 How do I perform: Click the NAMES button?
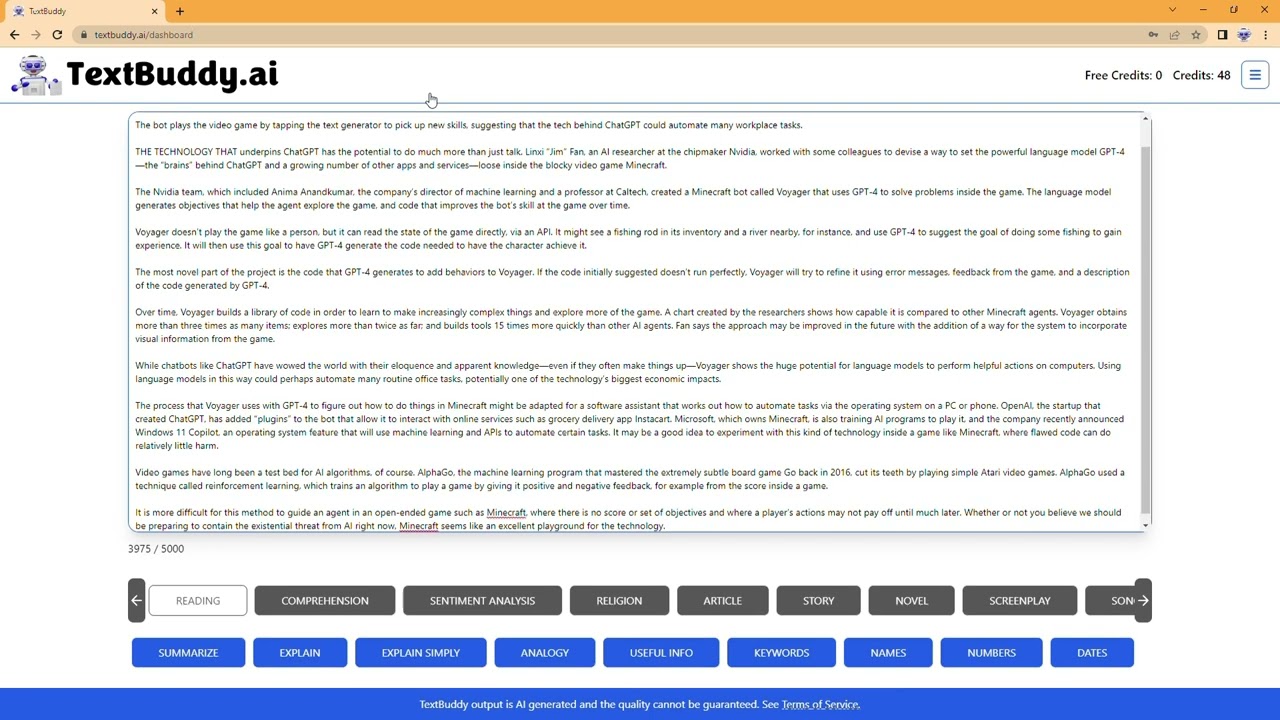888,652
